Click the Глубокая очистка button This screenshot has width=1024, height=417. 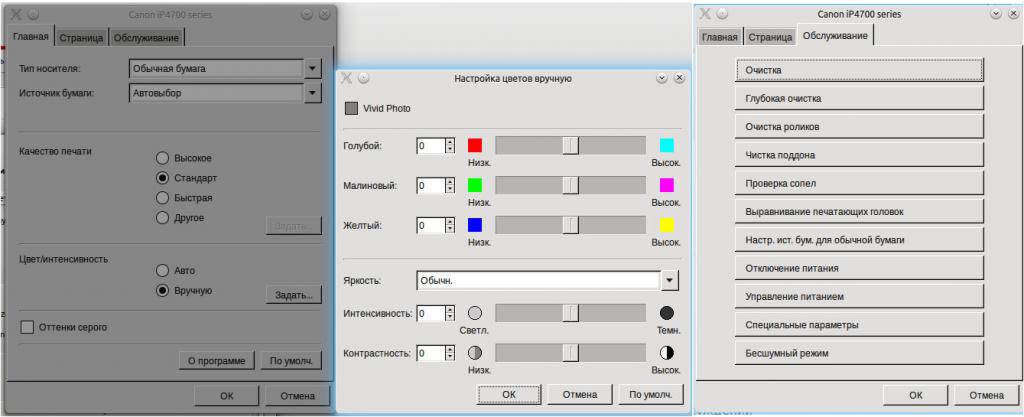click(859, 99)
